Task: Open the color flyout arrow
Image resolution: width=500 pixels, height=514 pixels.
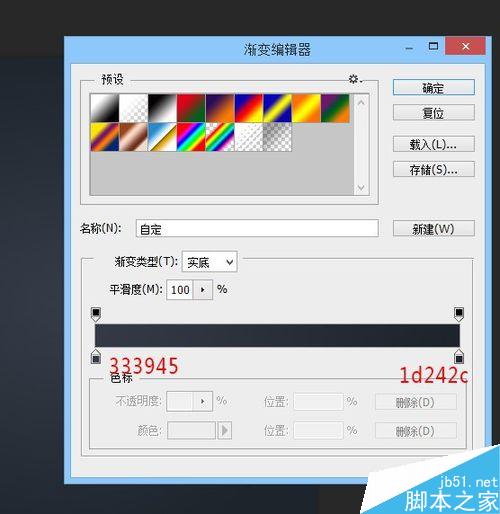Action: pyautogui.click(x=225, y=430)
